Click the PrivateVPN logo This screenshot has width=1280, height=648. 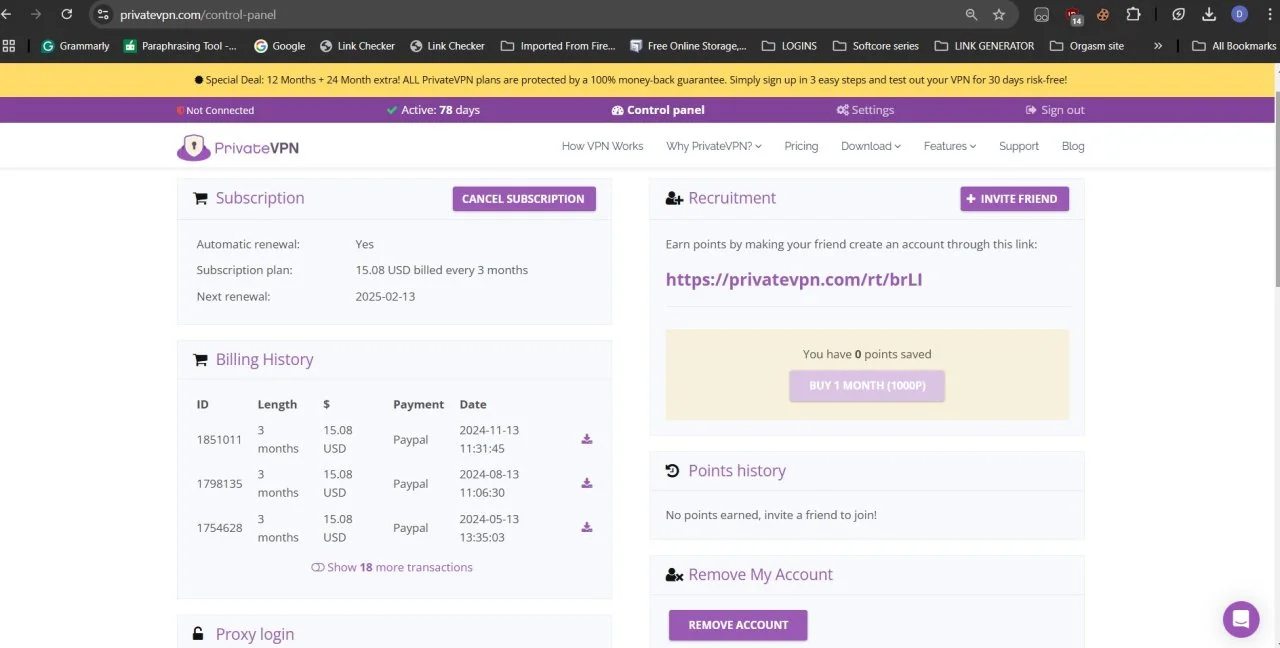(238, 148)
